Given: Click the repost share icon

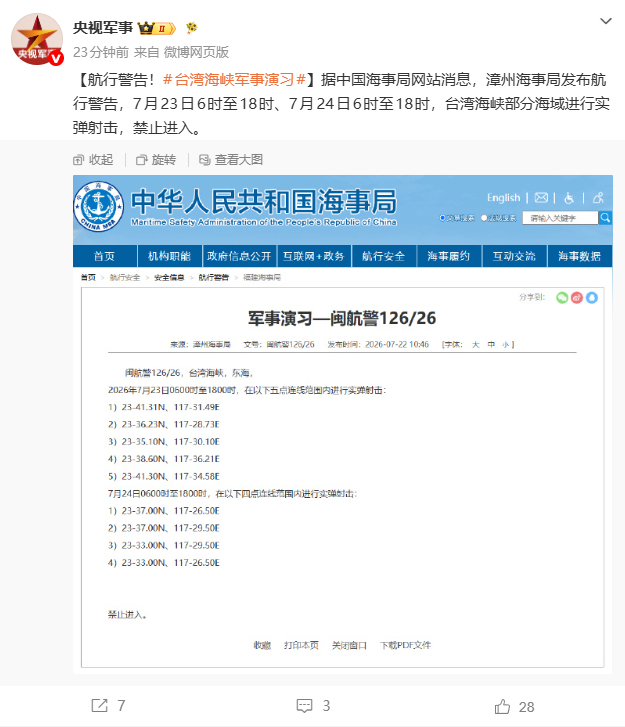Looking at the screenshot, I should click(x=100, y=706).
